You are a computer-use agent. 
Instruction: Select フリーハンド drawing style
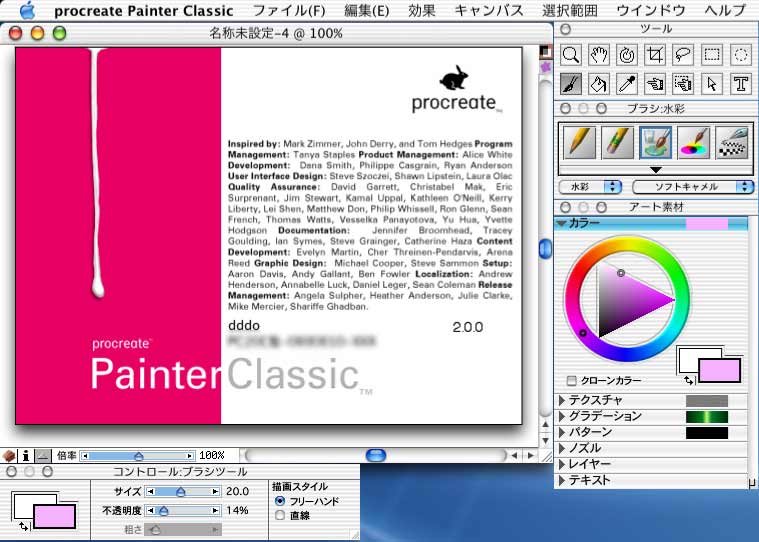pos(280,501)
